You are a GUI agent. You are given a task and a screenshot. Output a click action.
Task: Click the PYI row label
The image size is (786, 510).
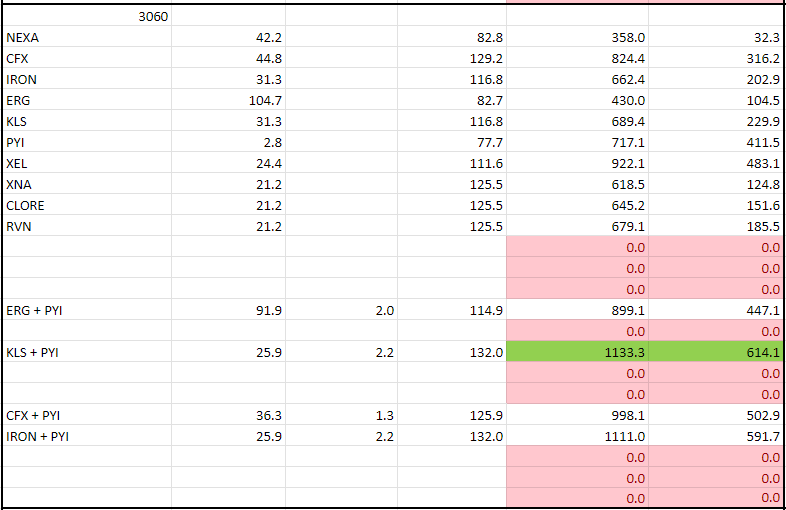click(87, 142)
